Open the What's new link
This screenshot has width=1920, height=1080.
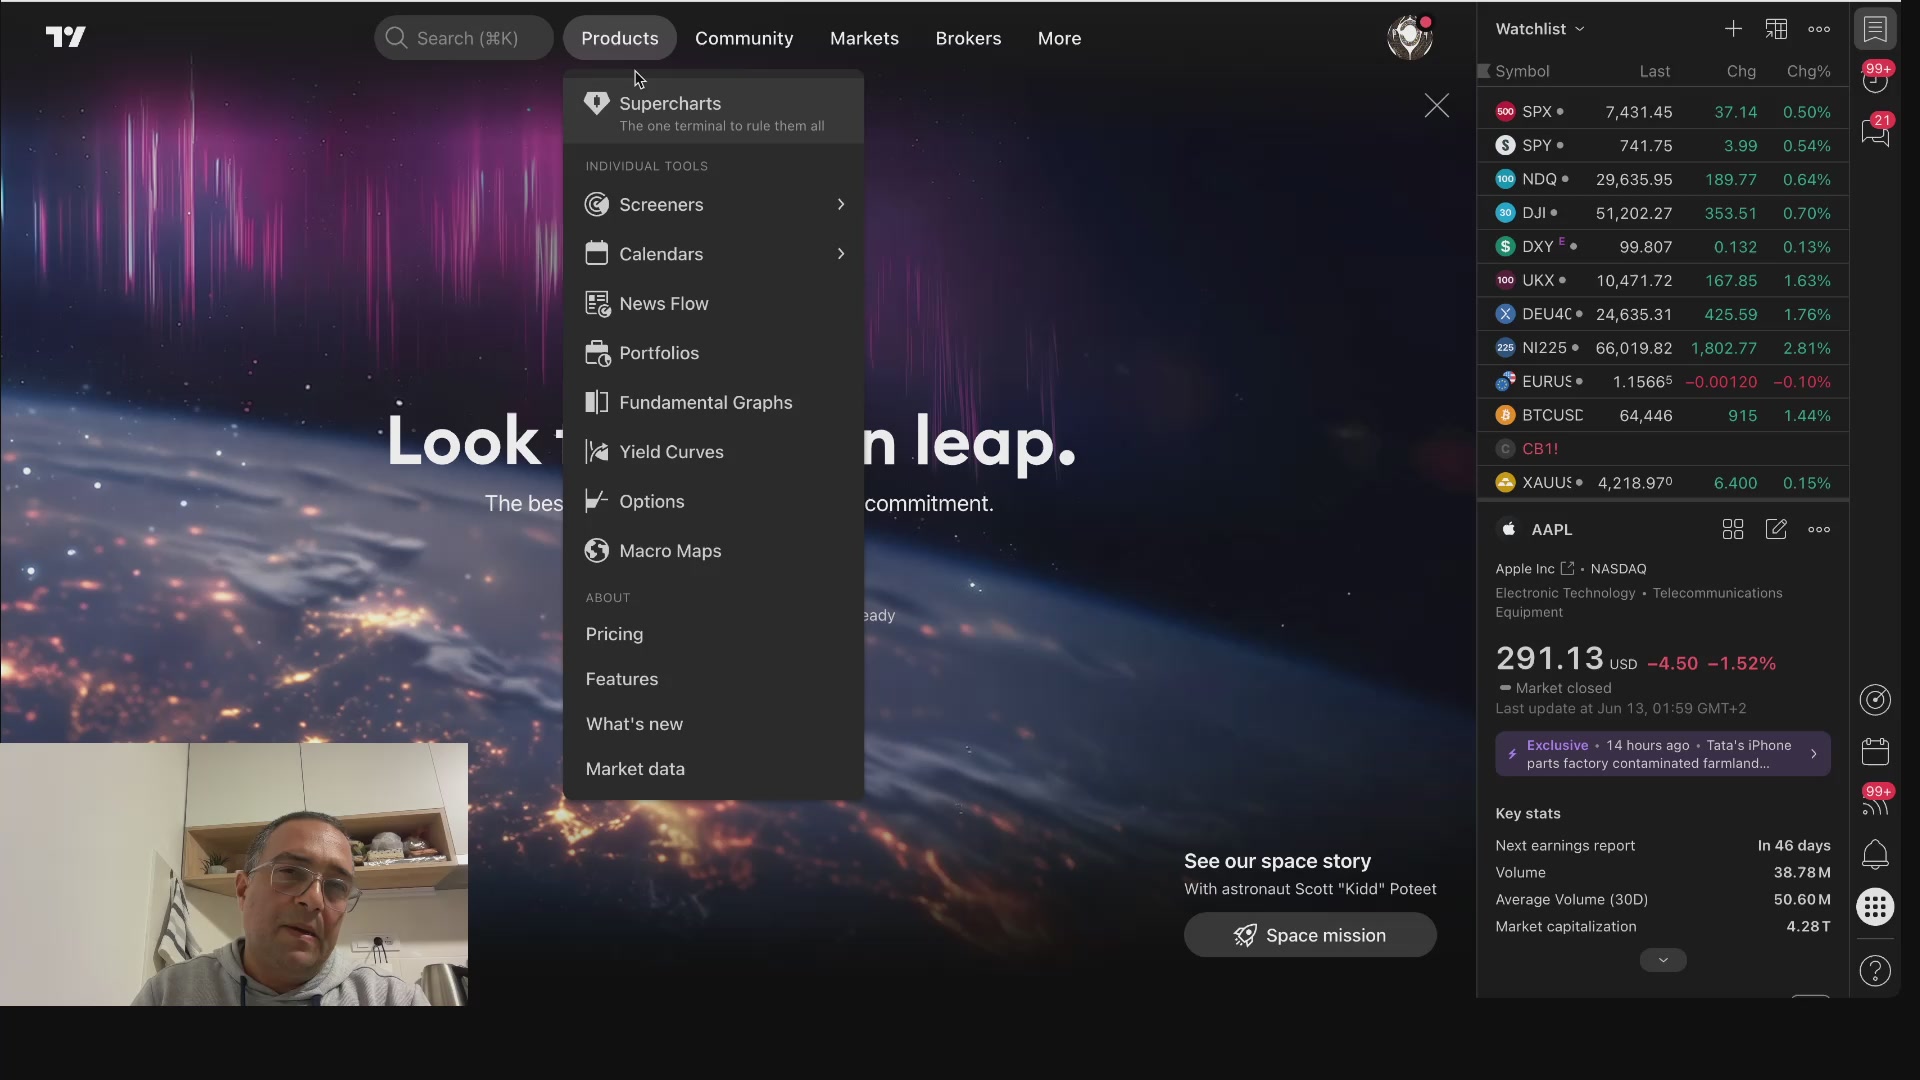pos(634,724)
